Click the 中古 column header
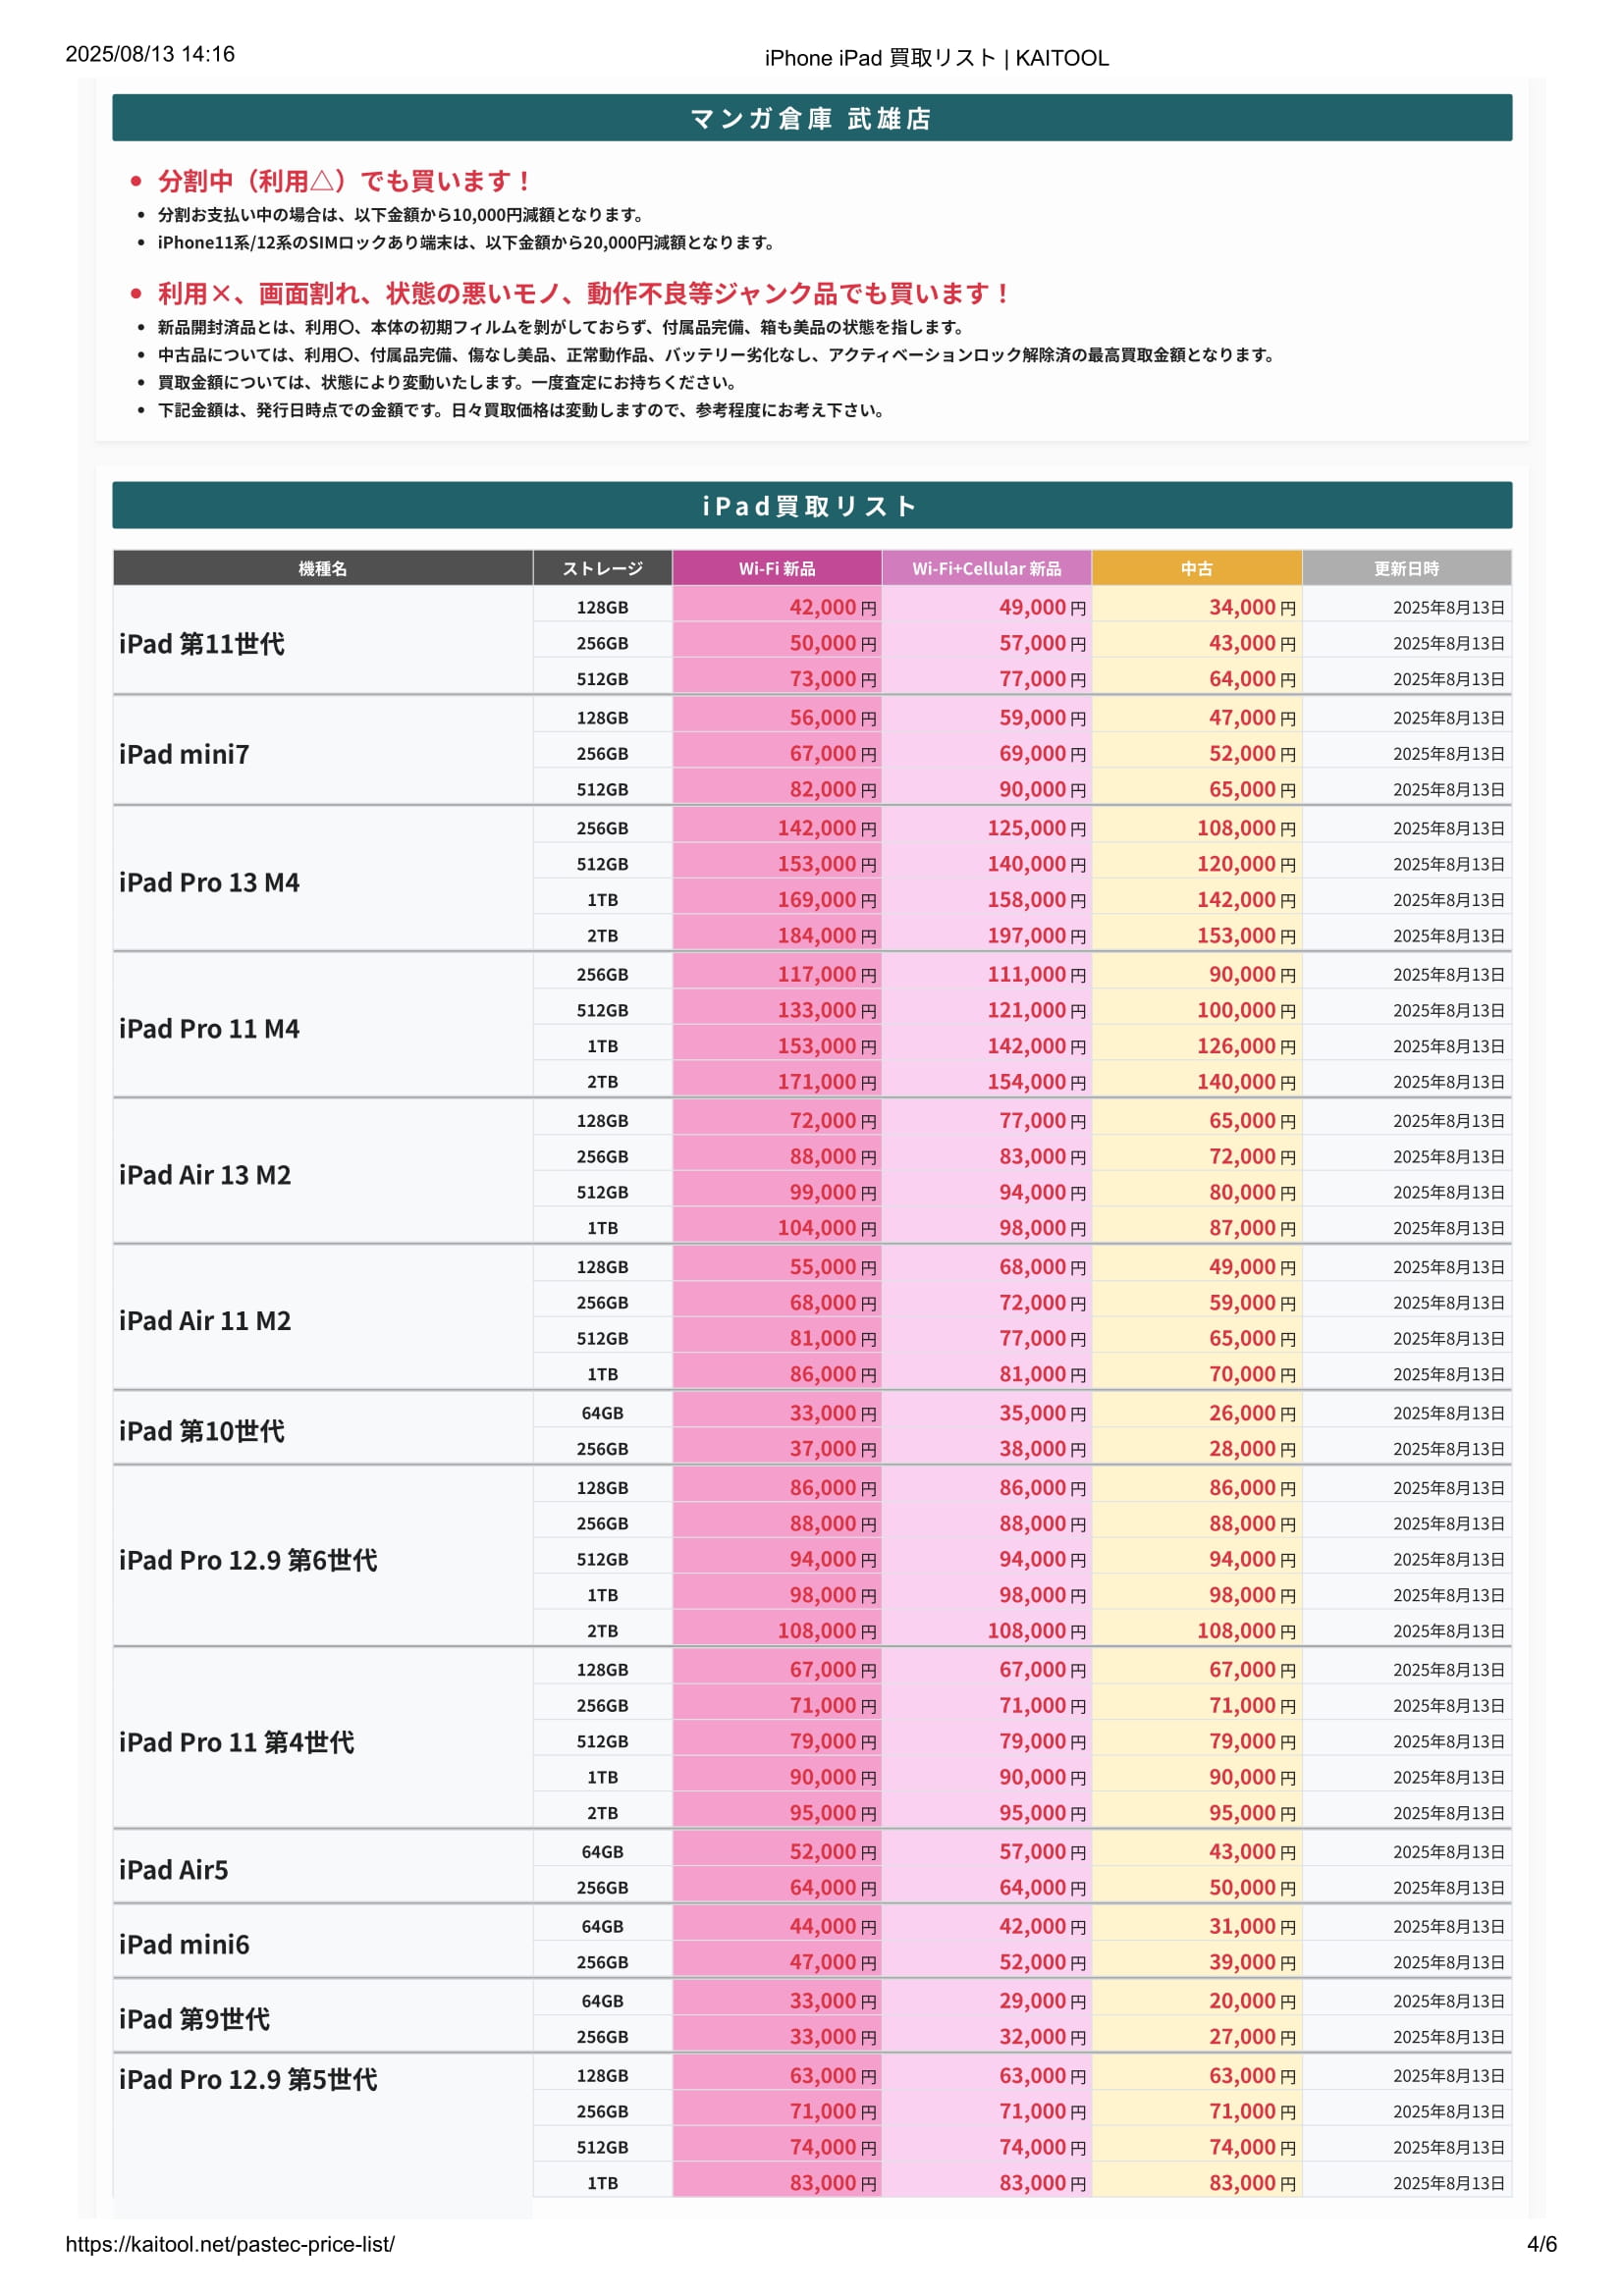1623x2296 pixels. point(1196,568)
